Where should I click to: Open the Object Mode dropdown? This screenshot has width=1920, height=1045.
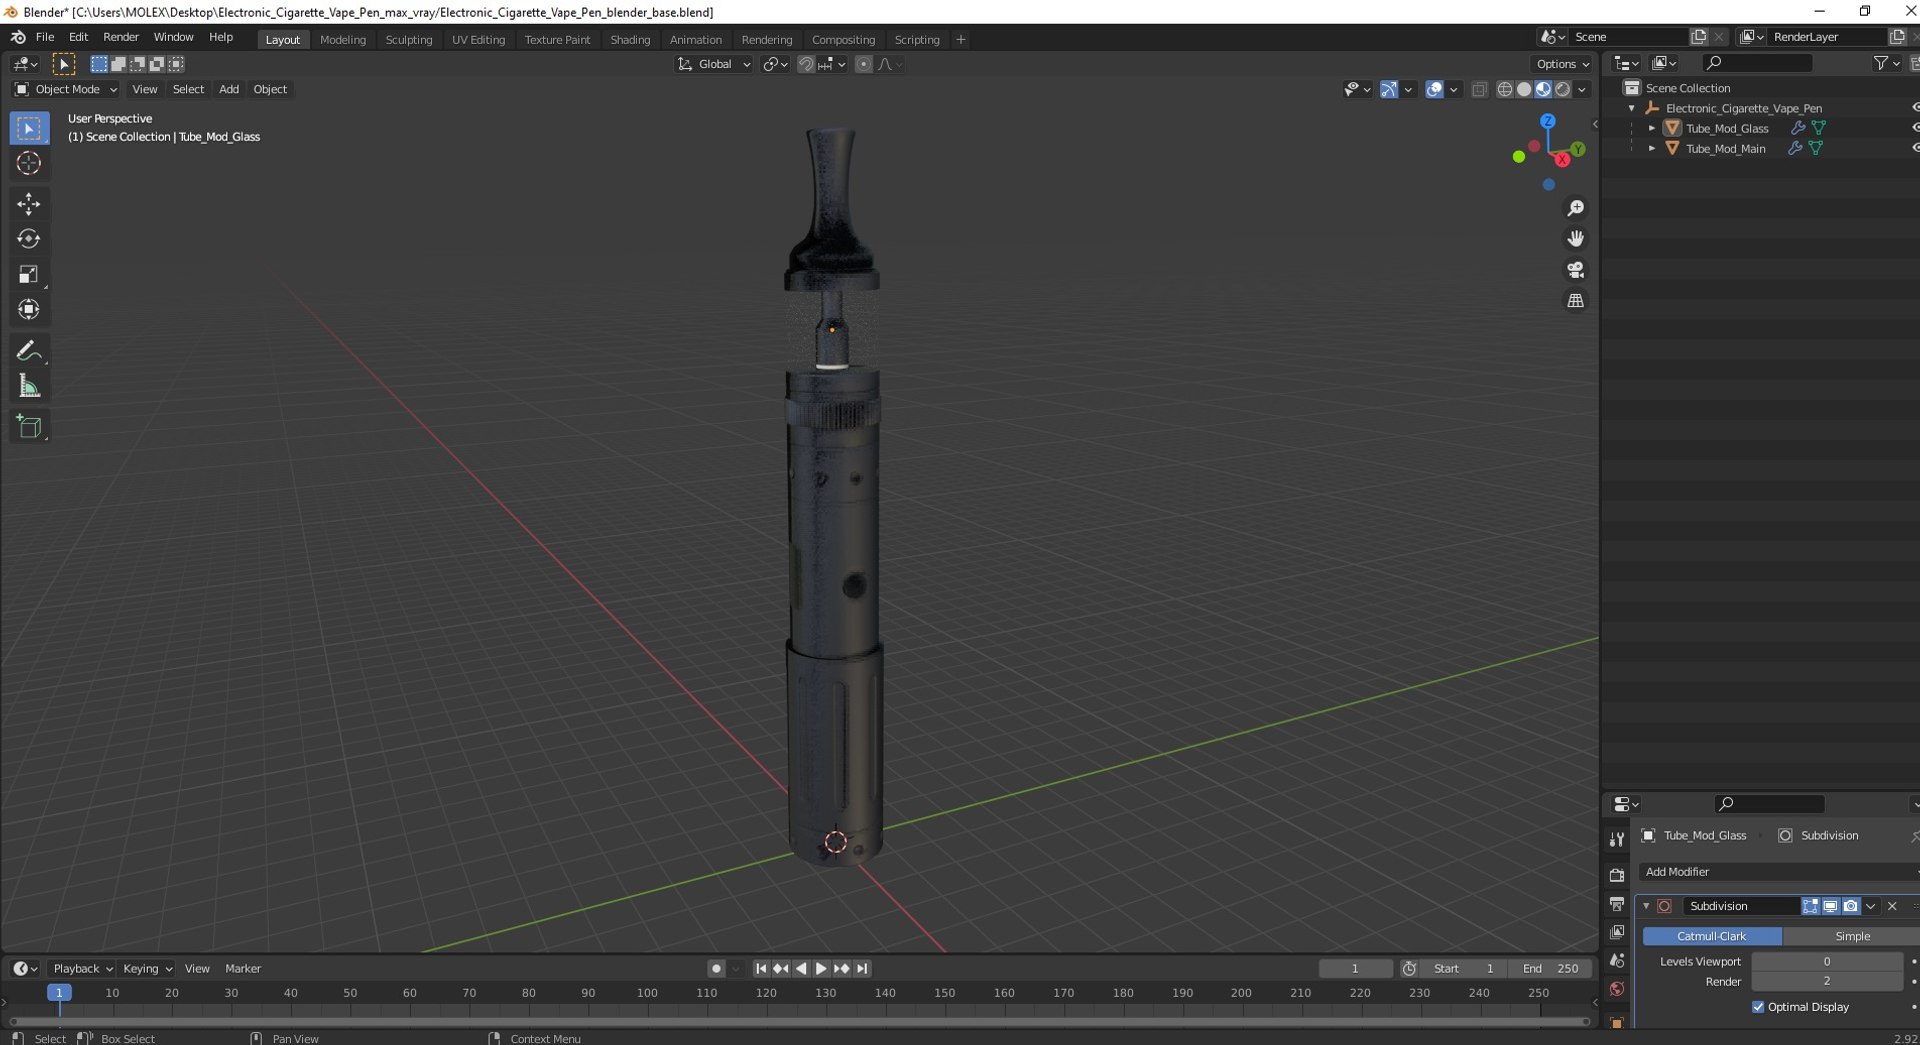pyautogui.click(x=66, y=89)
